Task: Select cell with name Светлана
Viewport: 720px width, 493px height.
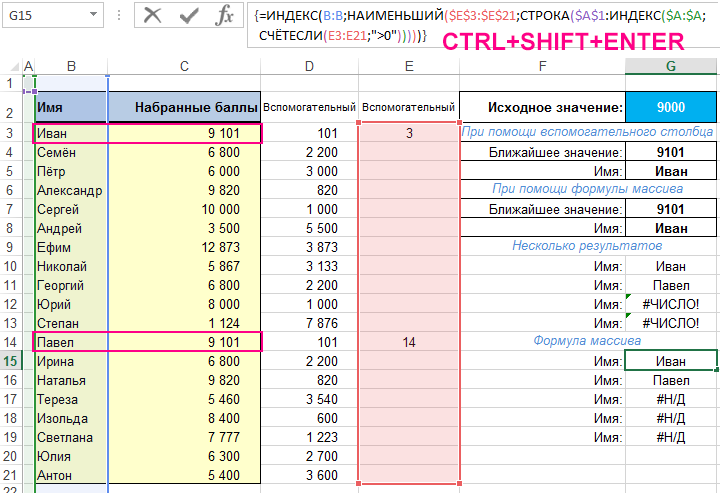Action: tap(71, 437)
